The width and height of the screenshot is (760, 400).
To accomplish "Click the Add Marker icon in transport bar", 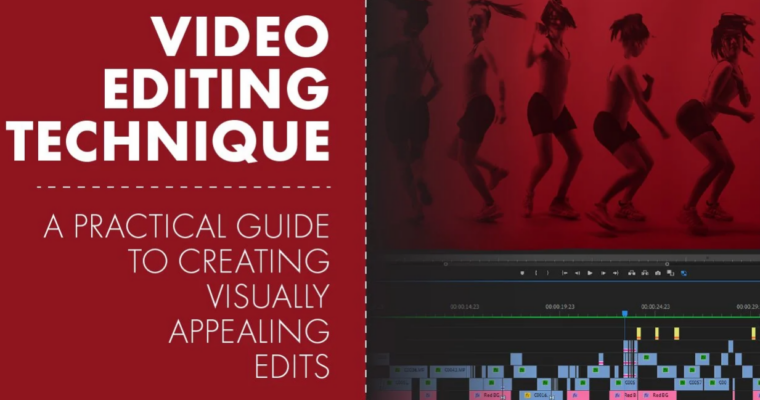I will 522,273.
